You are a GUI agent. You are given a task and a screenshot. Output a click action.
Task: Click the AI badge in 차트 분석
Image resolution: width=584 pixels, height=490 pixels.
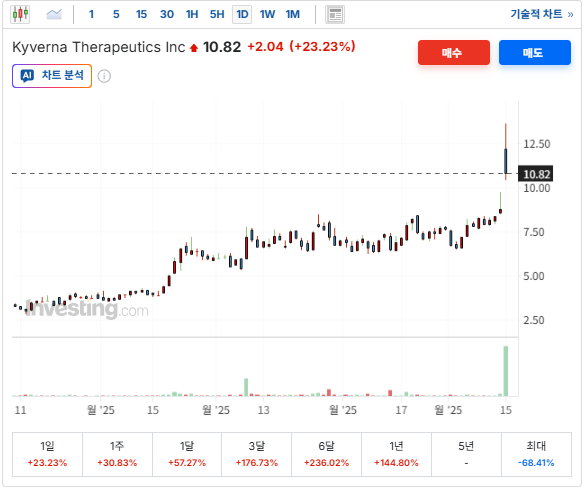[27, 76]
